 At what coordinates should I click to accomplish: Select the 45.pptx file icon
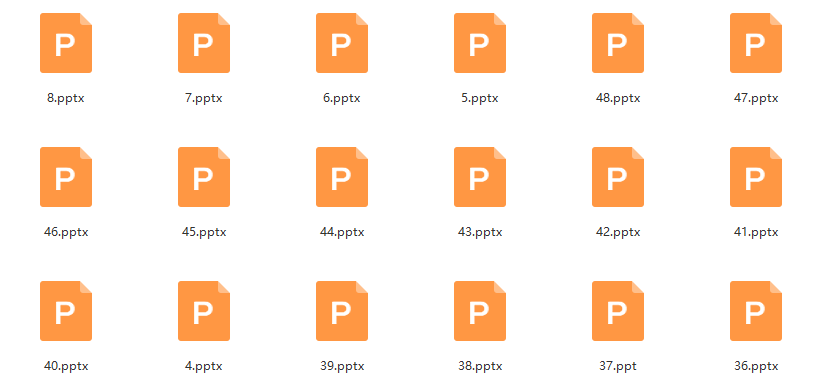204,177
